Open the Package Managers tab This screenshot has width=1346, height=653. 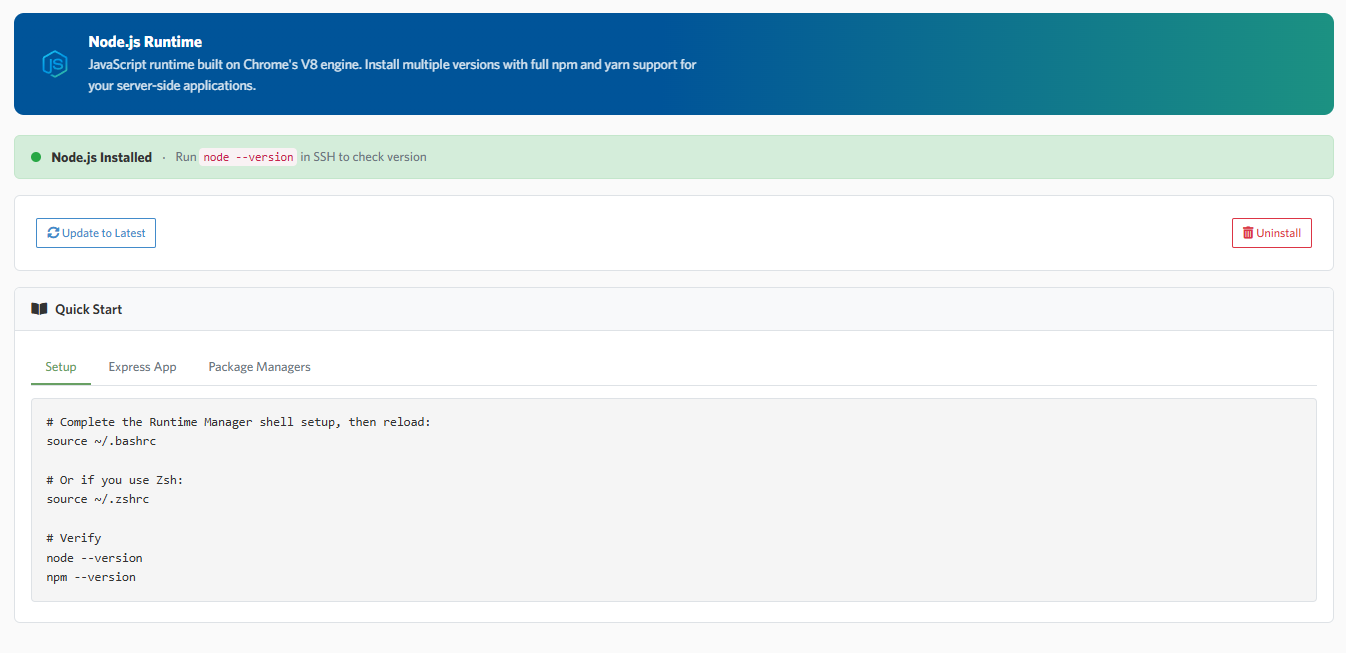(x=260, y=367)
